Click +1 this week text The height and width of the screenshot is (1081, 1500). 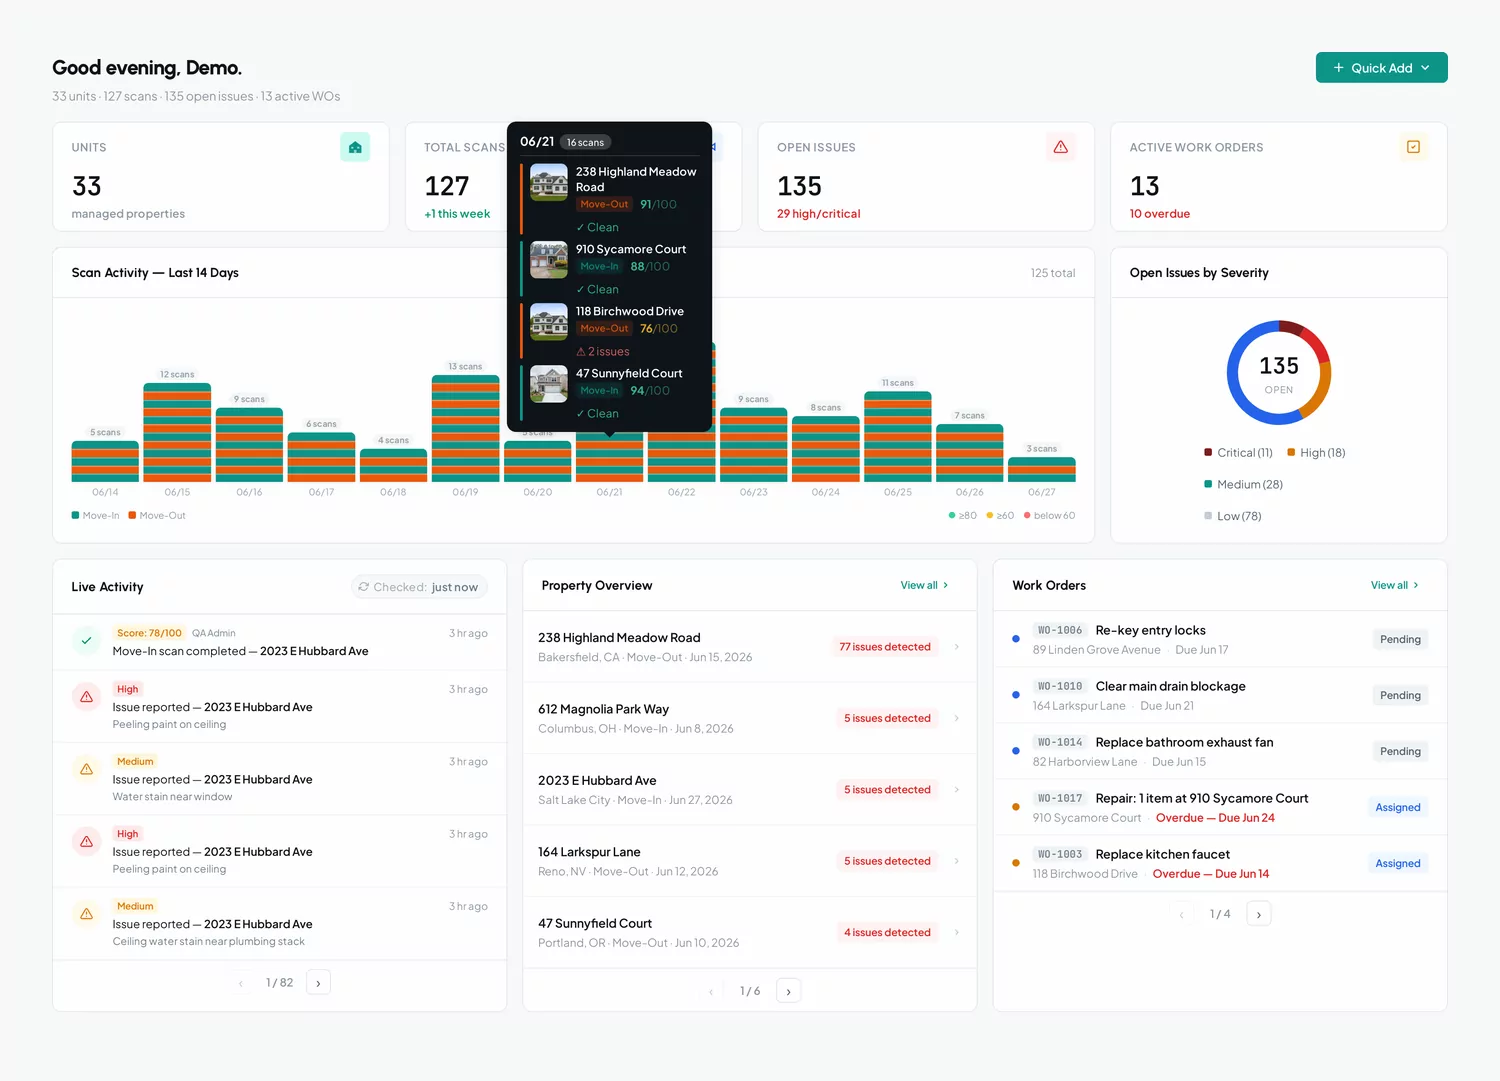(457, 214)
